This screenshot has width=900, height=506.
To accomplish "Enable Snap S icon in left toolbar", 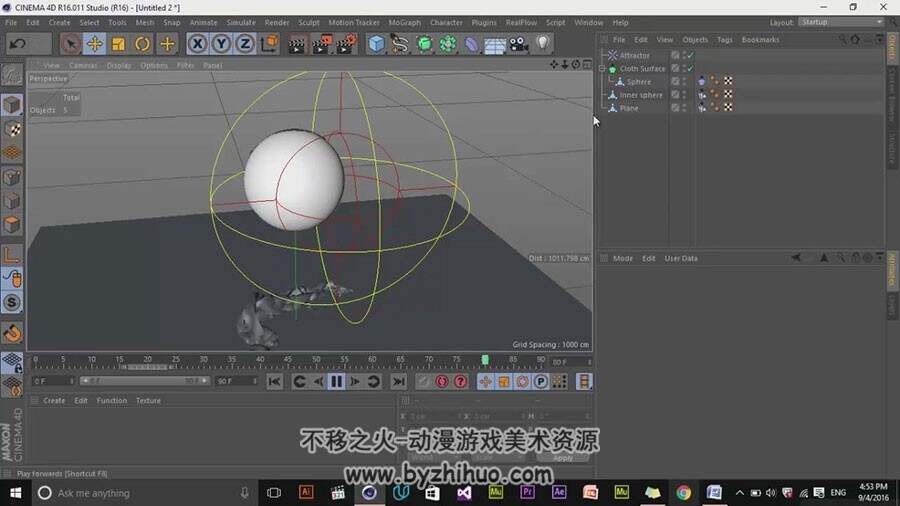I will coord(11,302).
